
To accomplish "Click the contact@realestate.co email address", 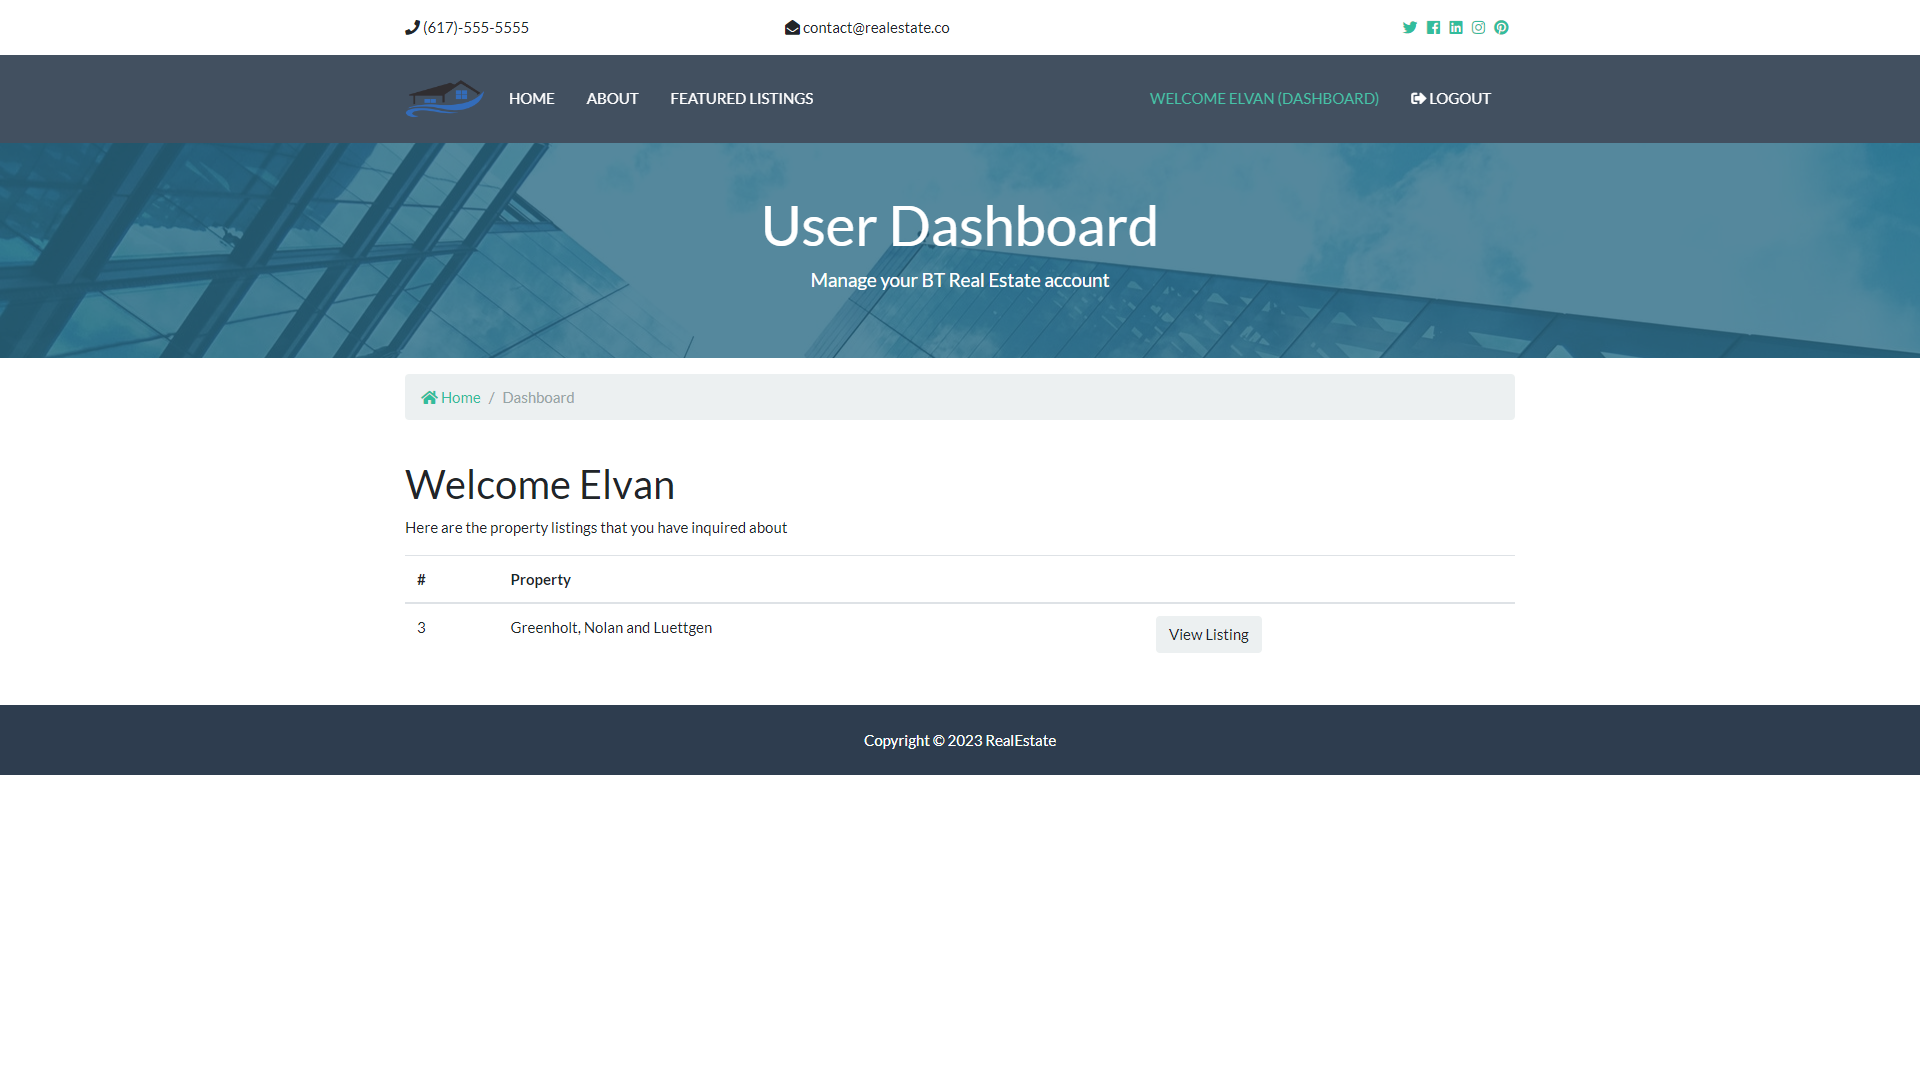I will point(876,28).
